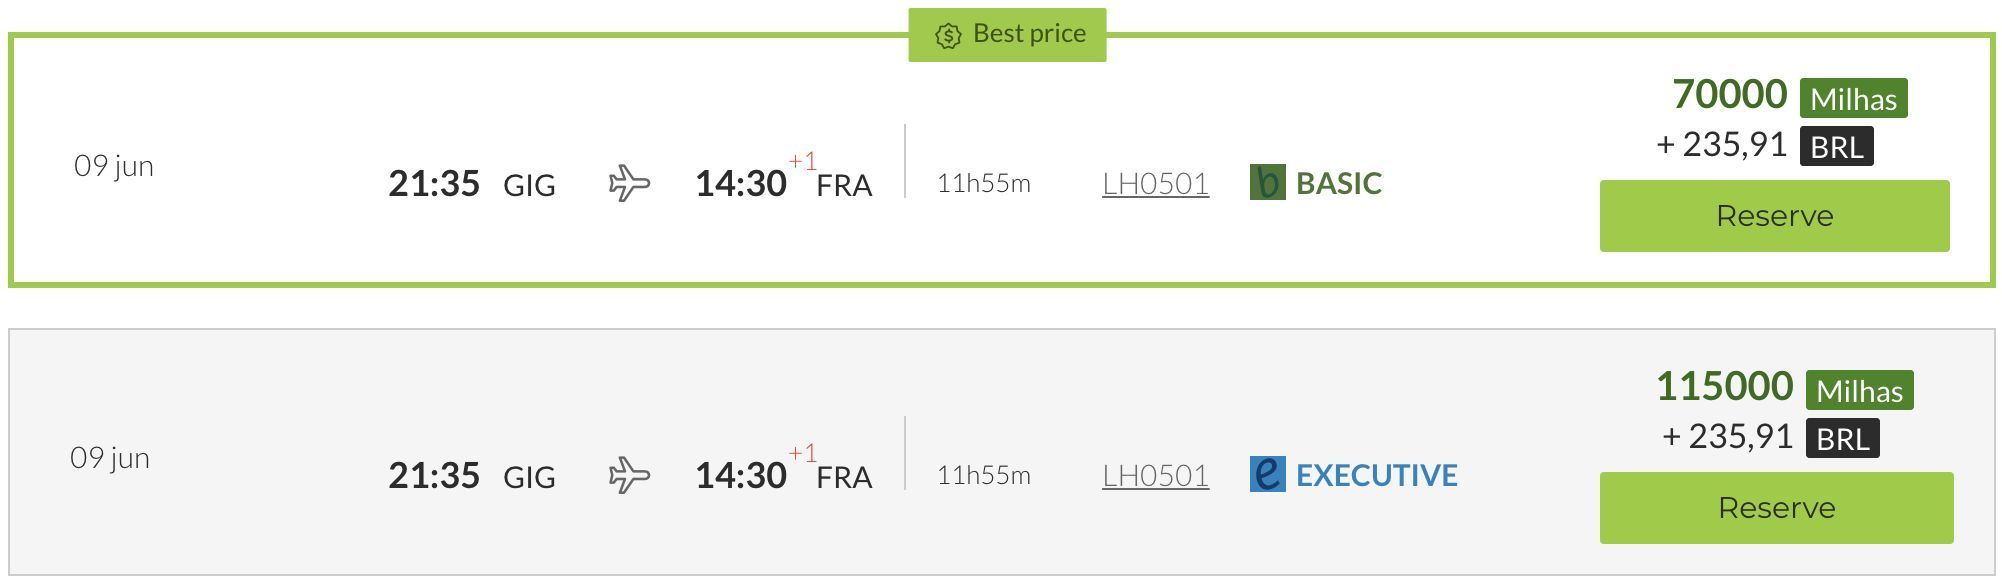Reserve the 115000 miles Executive flight

(x=1776, y=508)
